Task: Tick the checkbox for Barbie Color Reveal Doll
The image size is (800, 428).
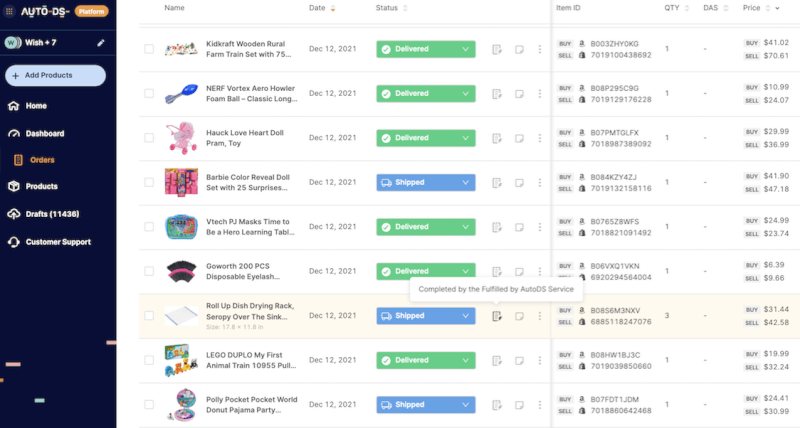Action: click(x=149, y=182)
